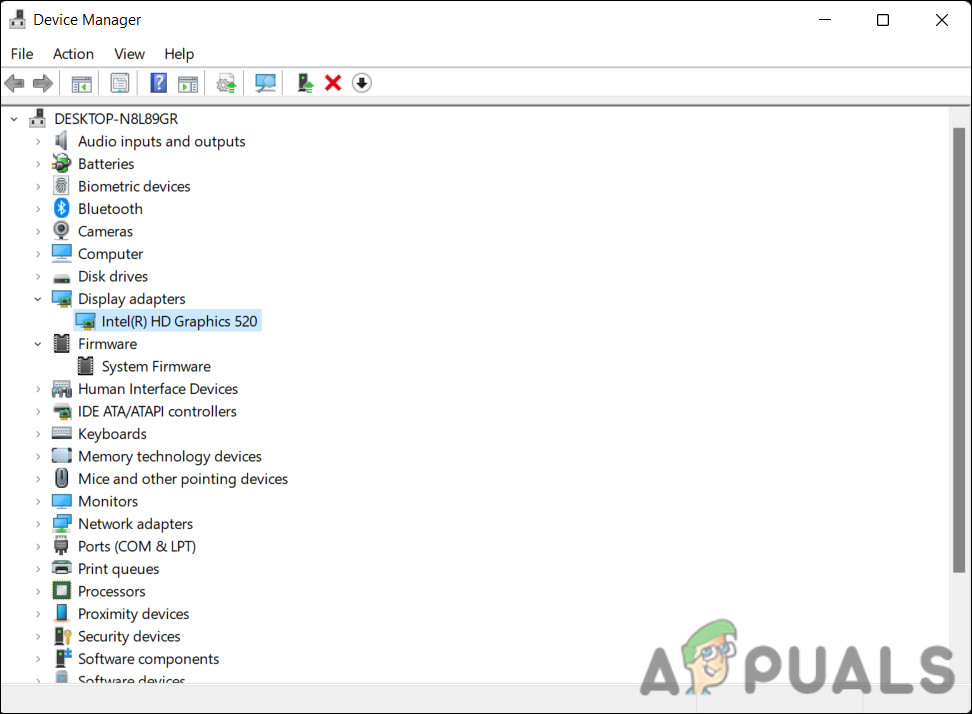
Task: Click the Batteries category icon
Action: pyautogui.click(x=61, y=164)
